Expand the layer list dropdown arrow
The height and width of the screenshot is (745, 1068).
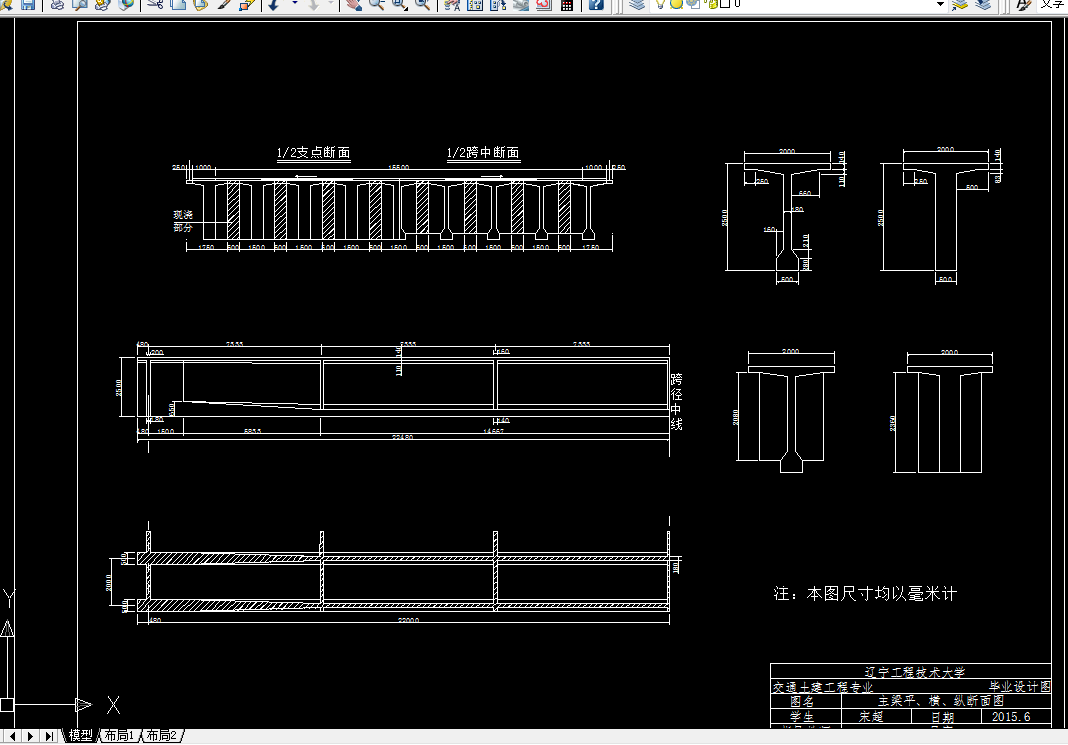(941, 4)
